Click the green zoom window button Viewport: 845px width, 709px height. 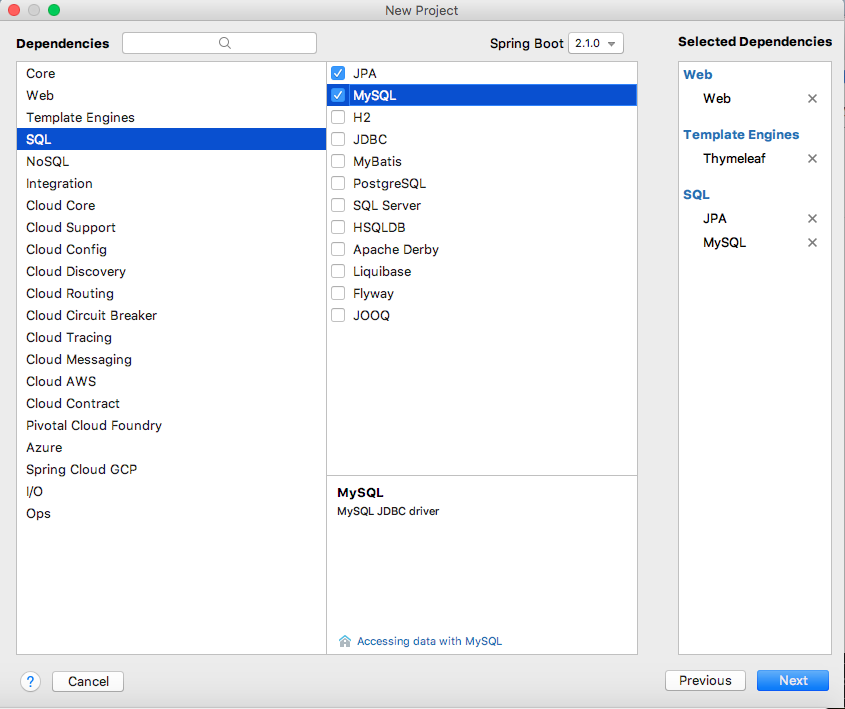click(x=54, y=10)
